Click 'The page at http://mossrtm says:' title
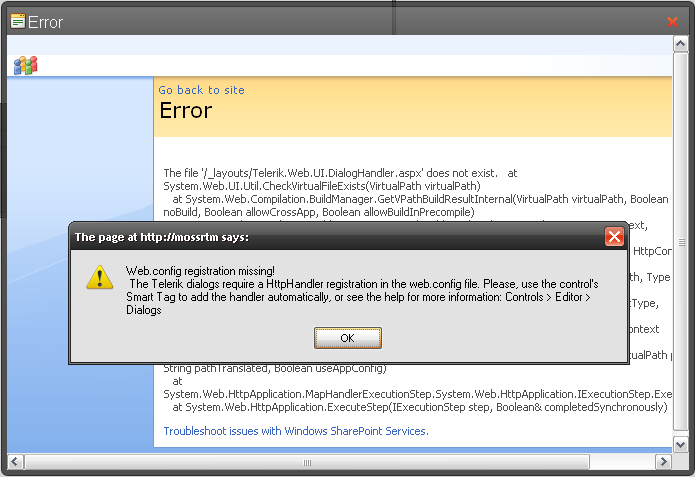The image size is (695, 477). (162, 237)
